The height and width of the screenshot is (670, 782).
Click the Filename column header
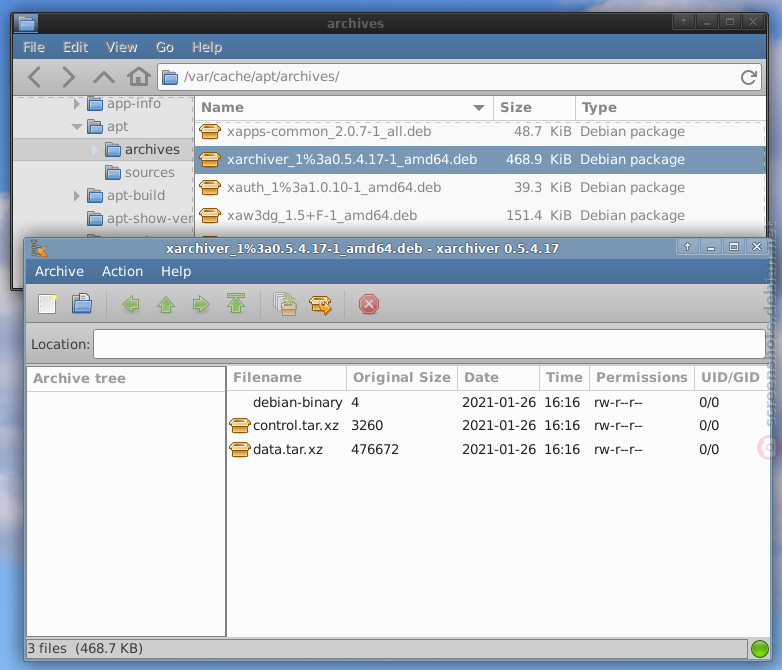(x=287, y=378)
